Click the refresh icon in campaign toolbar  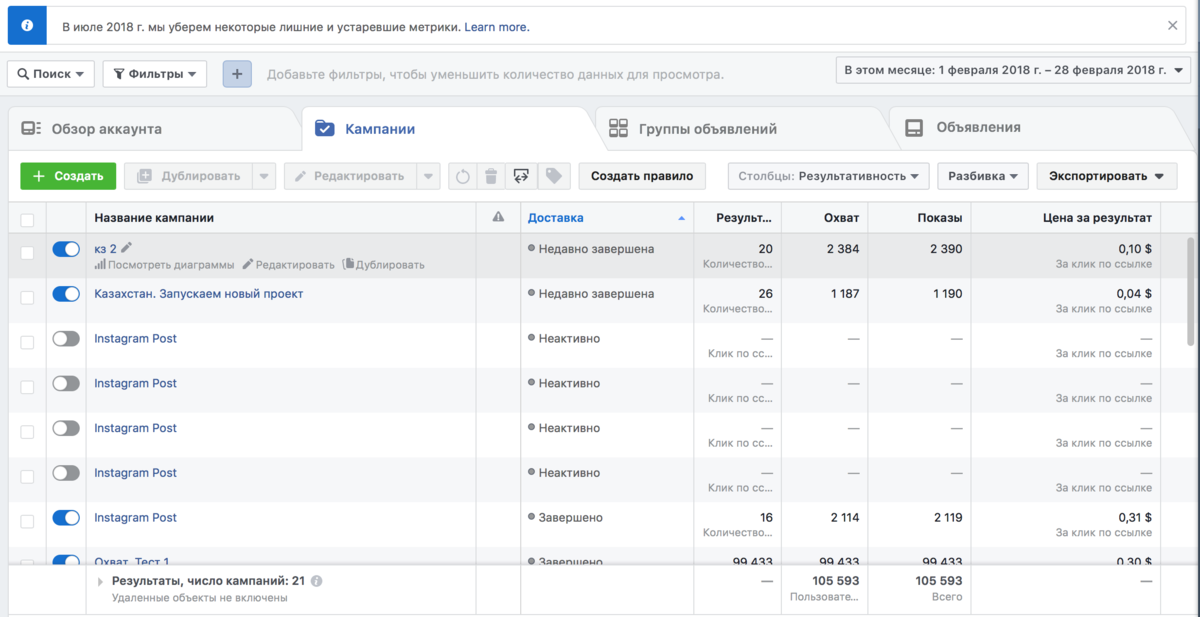click(x=462, y=176)
